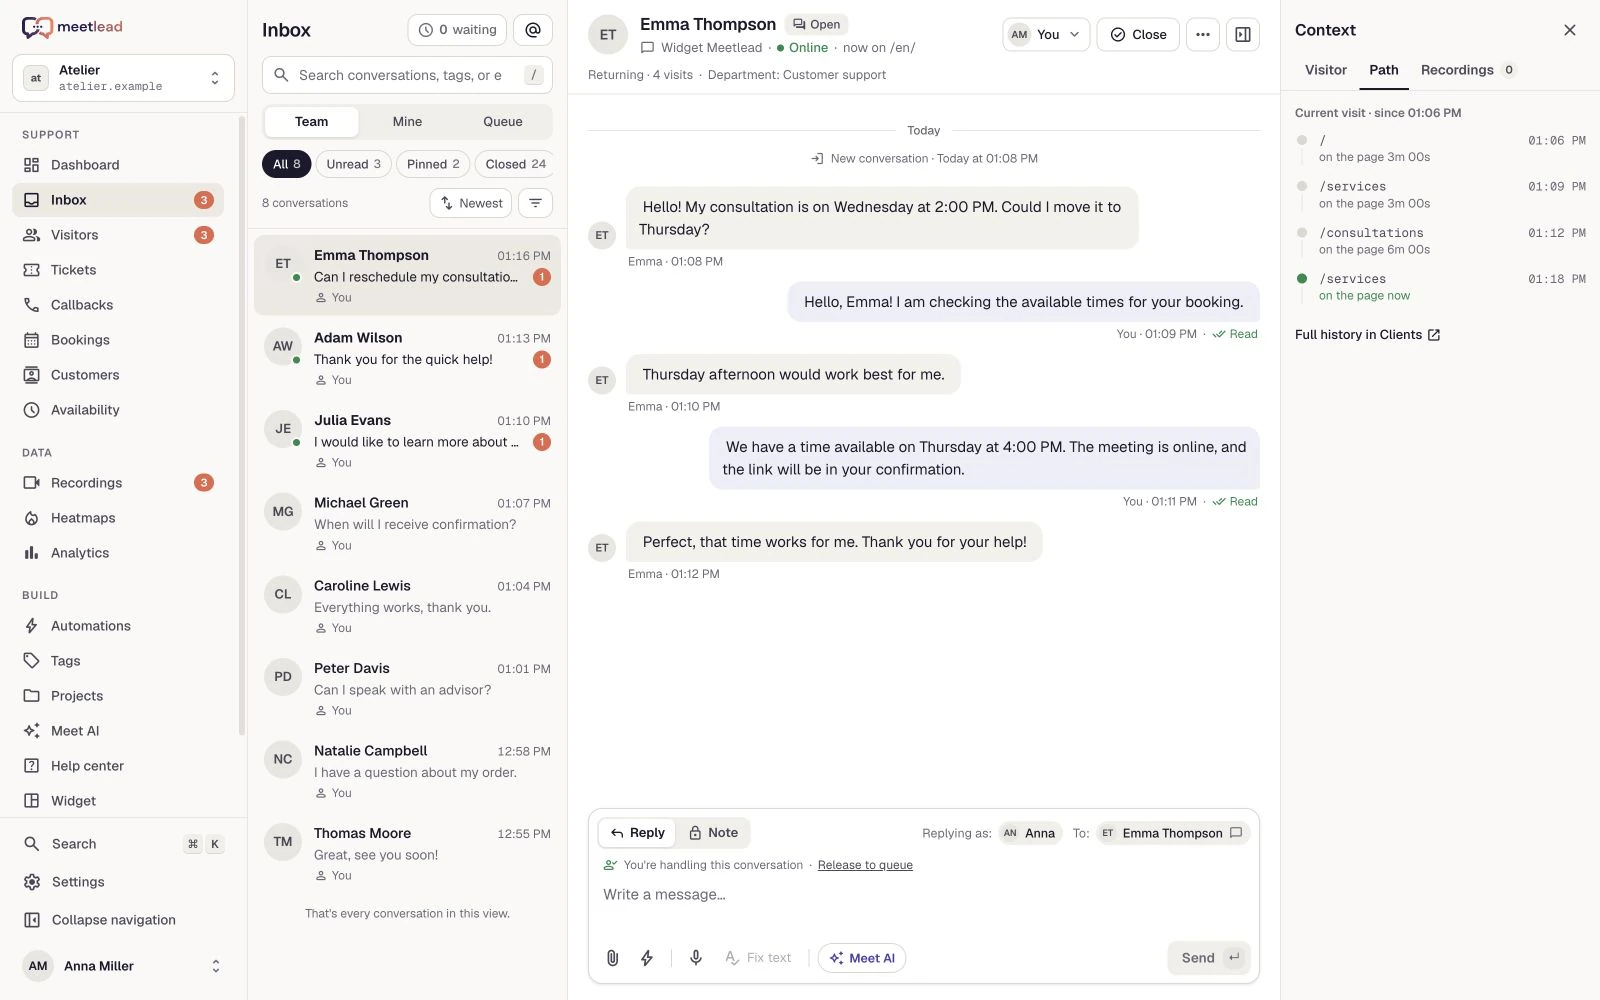Screen dimensions: 1600x1000
Task: Click the Meet AI composer button
Action: (862, 958)
